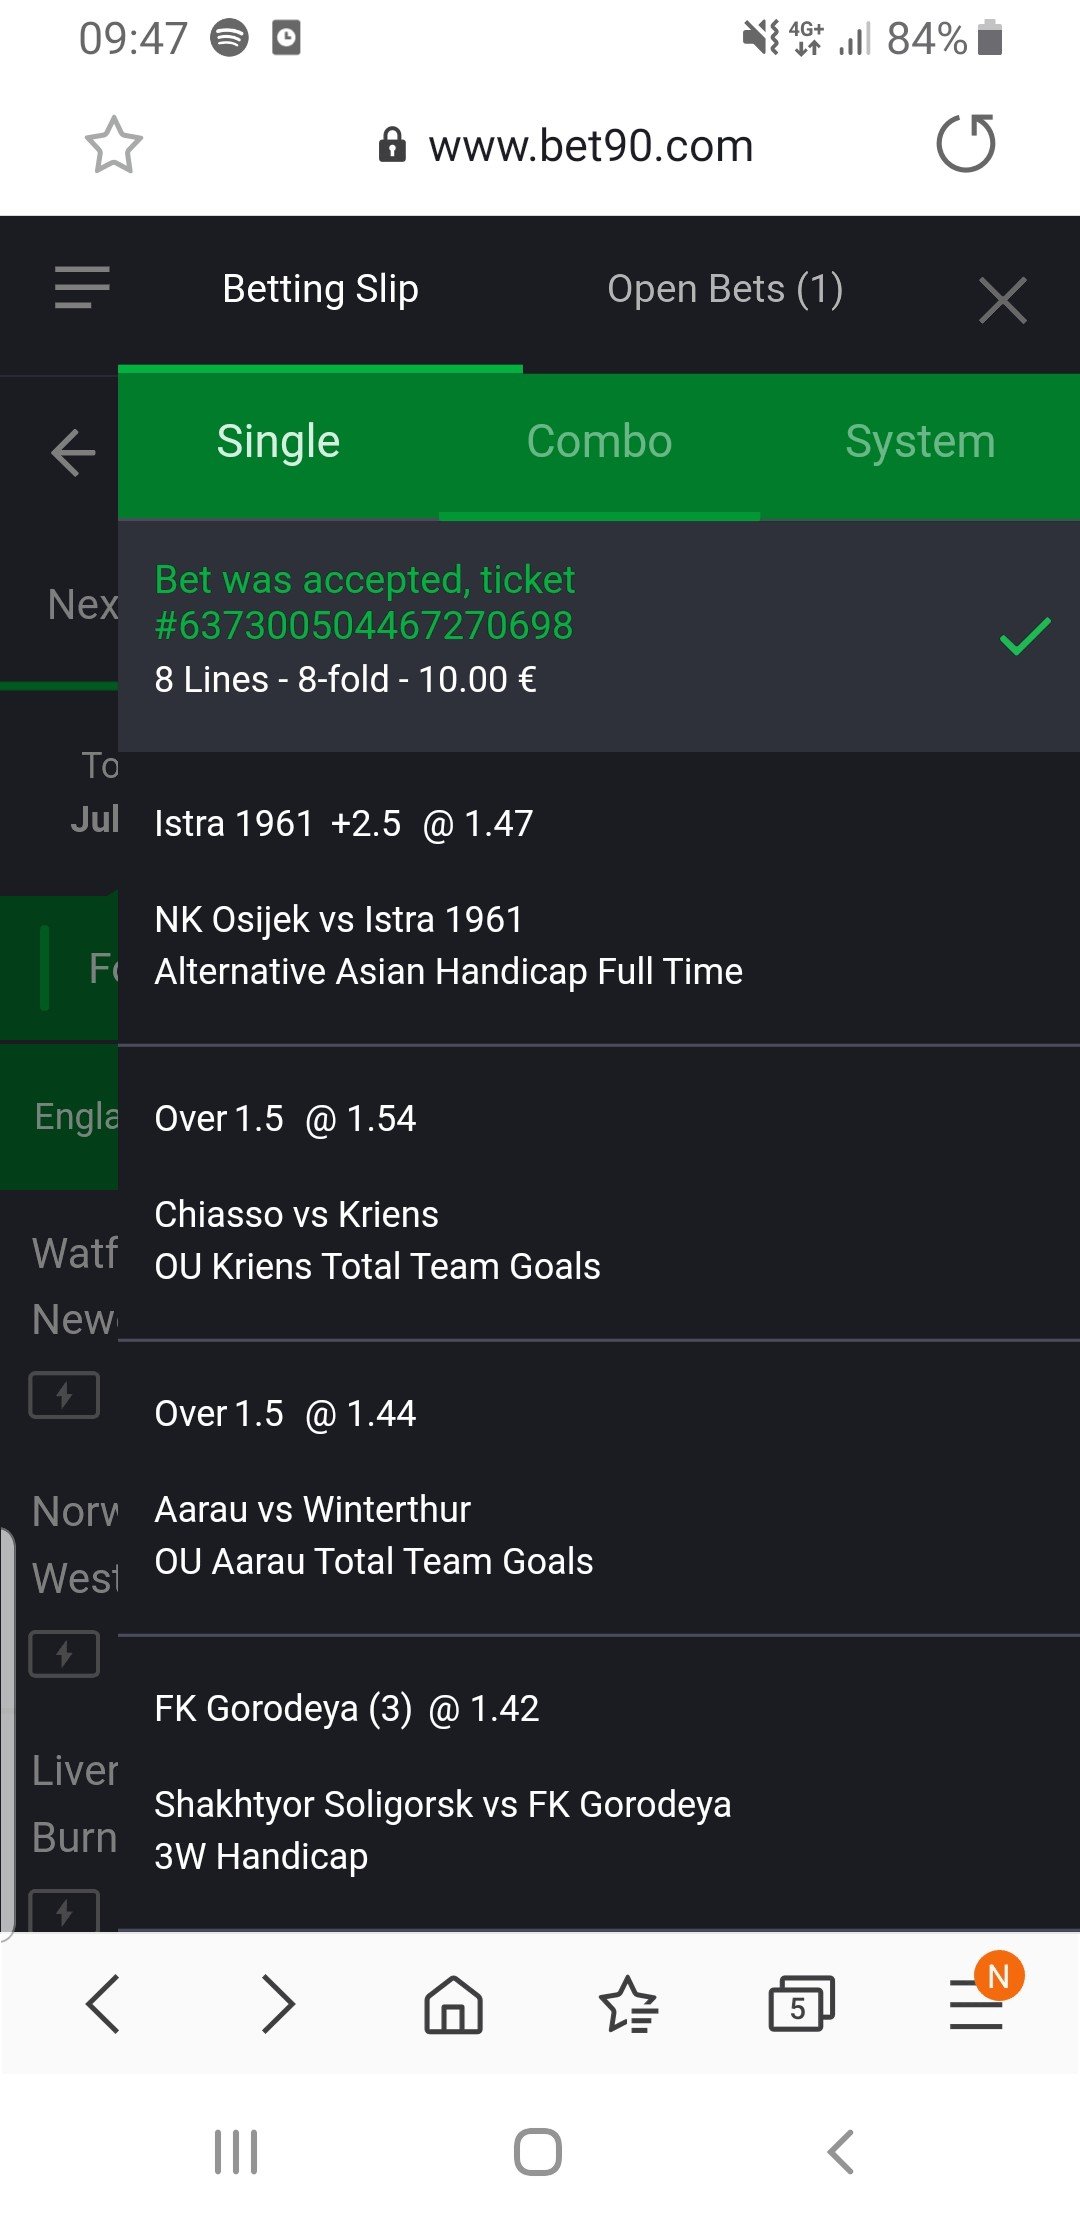This screenshot has height=2220, width=1080.
Task: Tap the back arrow beside Single tab
Action: tap(73, 452)
